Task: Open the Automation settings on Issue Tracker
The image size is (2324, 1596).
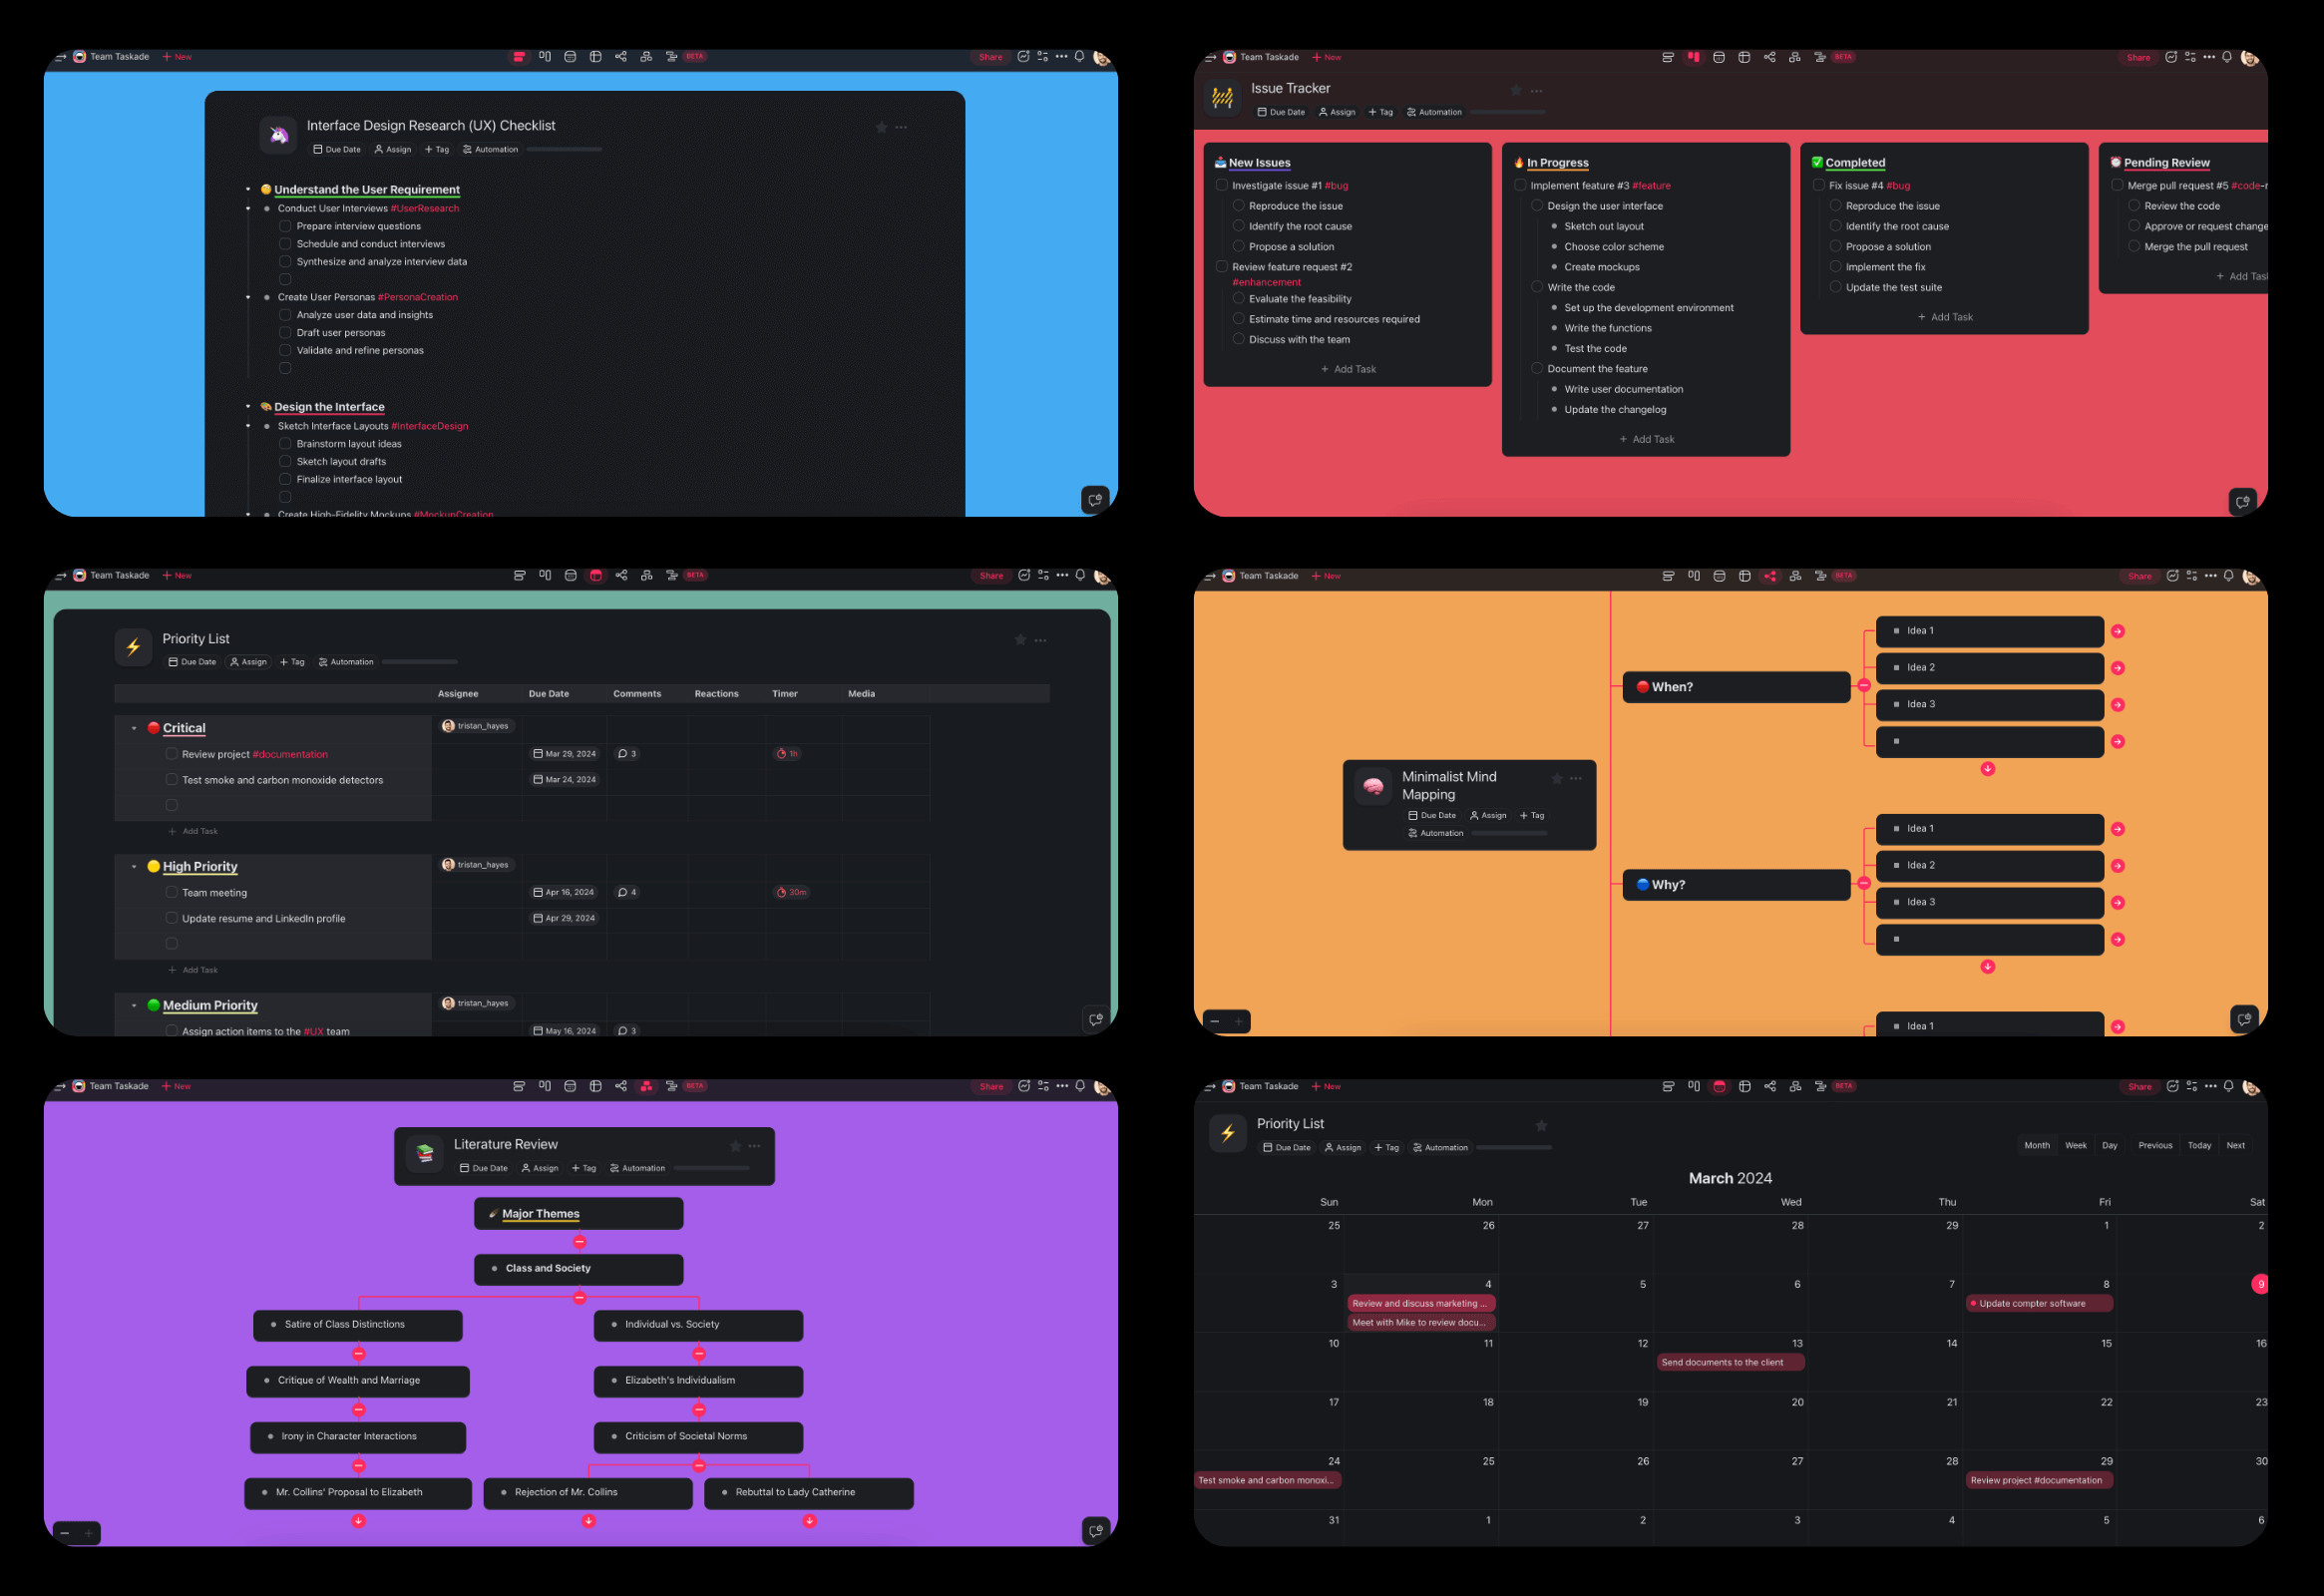Action: (x=1434, y=112)
